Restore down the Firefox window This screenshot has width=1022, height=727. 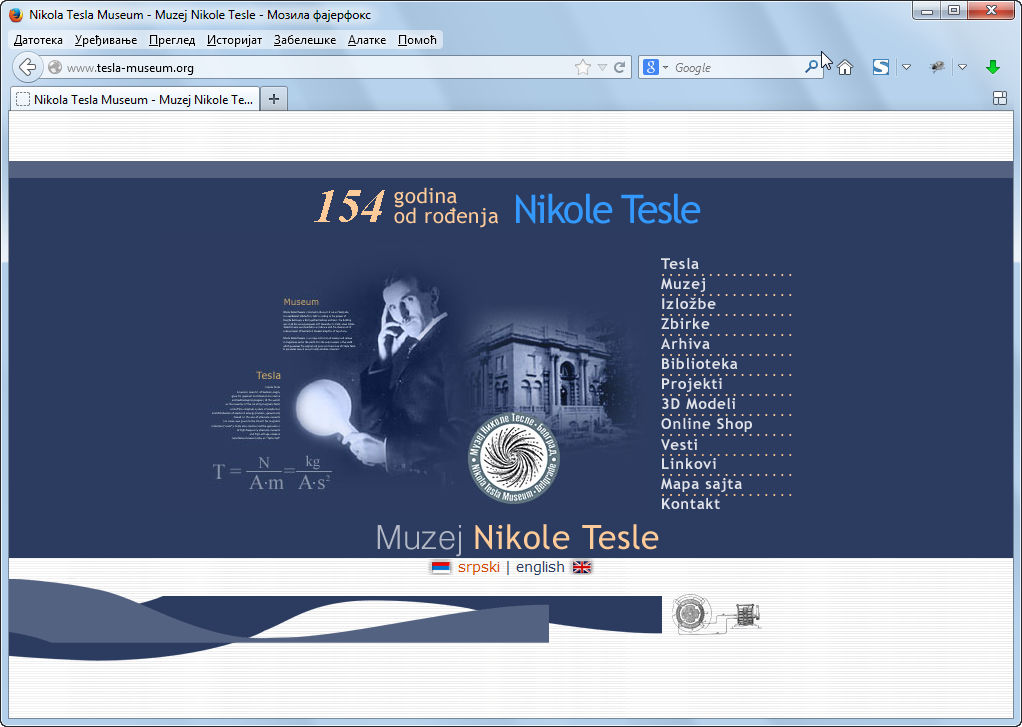pyautogui.click(x=954, y=11)
